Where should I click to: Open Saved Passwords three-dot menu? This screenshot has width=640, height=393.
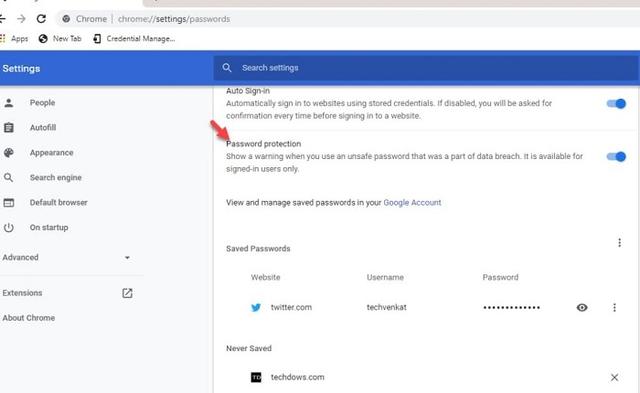tap(620, 243)
